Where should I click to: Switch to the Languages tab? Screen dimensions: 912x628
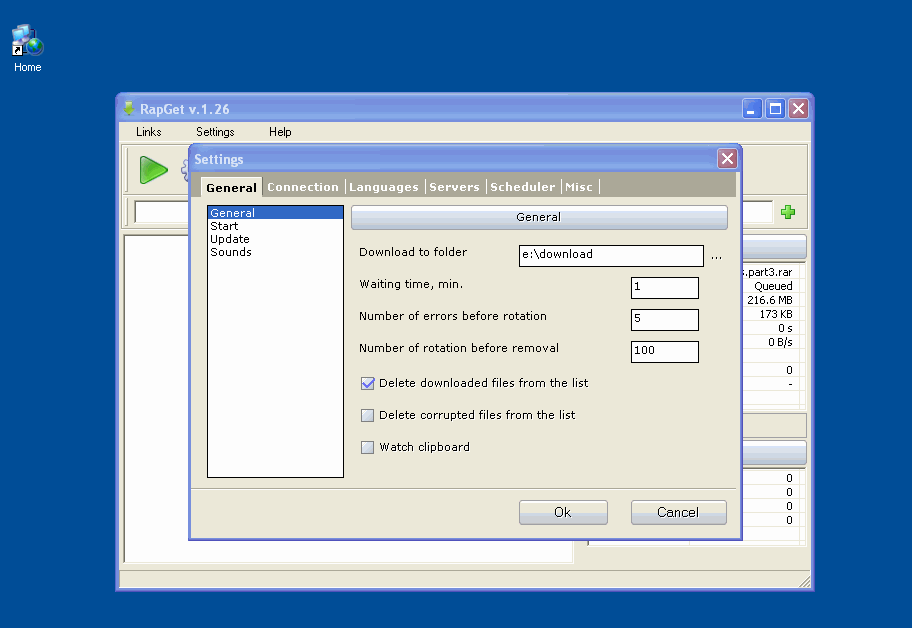pos(384,187)
